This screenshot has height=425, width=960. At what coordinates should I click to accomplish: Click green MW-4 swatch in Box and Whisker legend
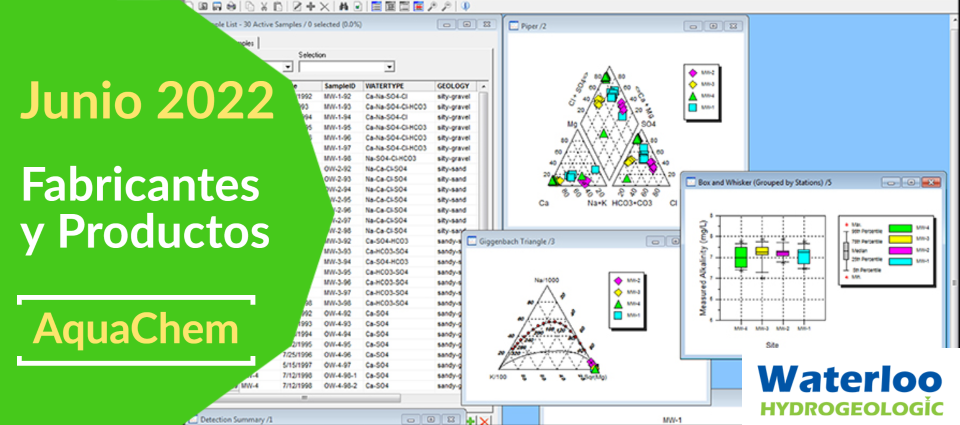tap(901, 228)
